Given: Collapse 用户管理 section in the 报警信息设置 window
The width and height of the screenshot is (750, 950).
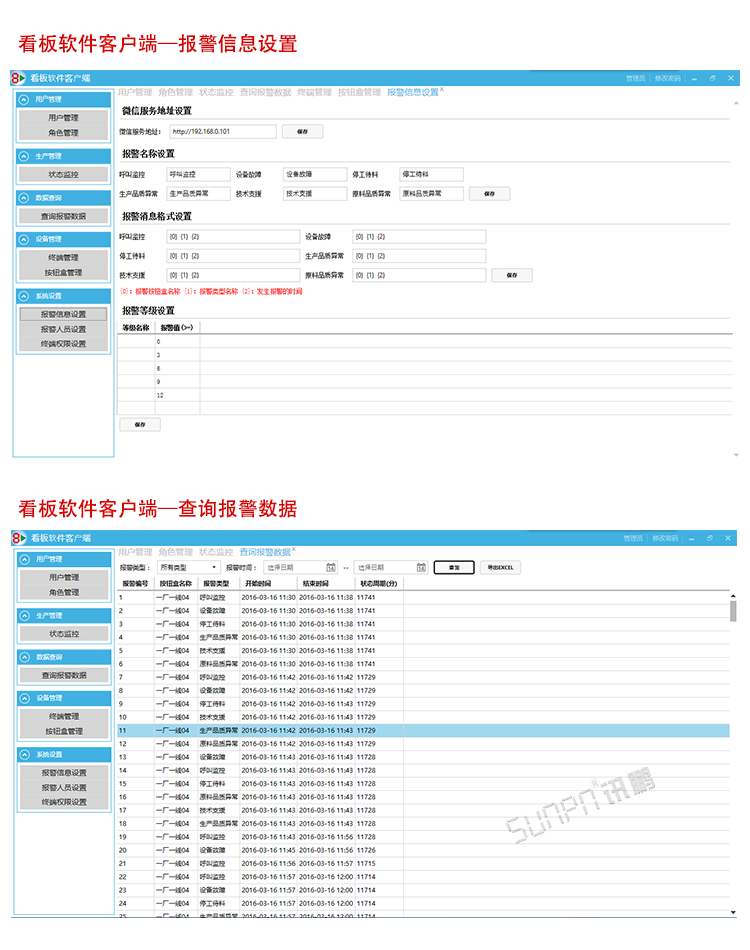Looking at the screenshot, I should [24, 99].
